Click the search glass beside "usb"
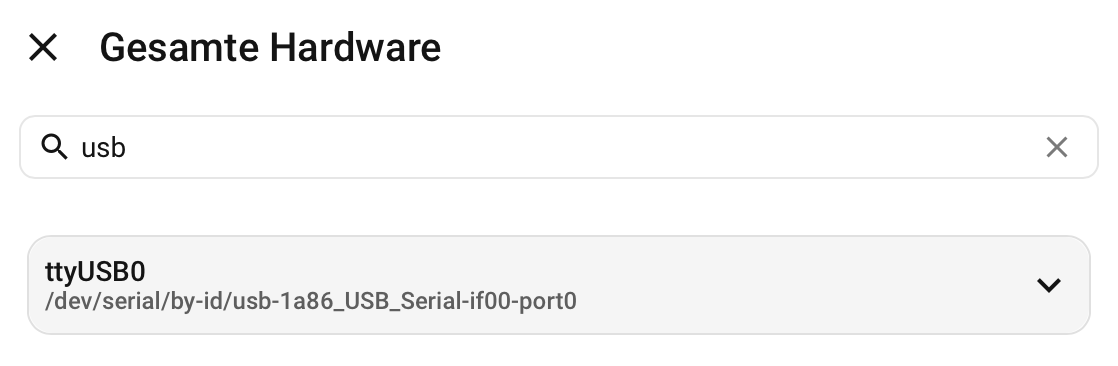The width and height of the screenshot is (1118, 366). point(54,146)
